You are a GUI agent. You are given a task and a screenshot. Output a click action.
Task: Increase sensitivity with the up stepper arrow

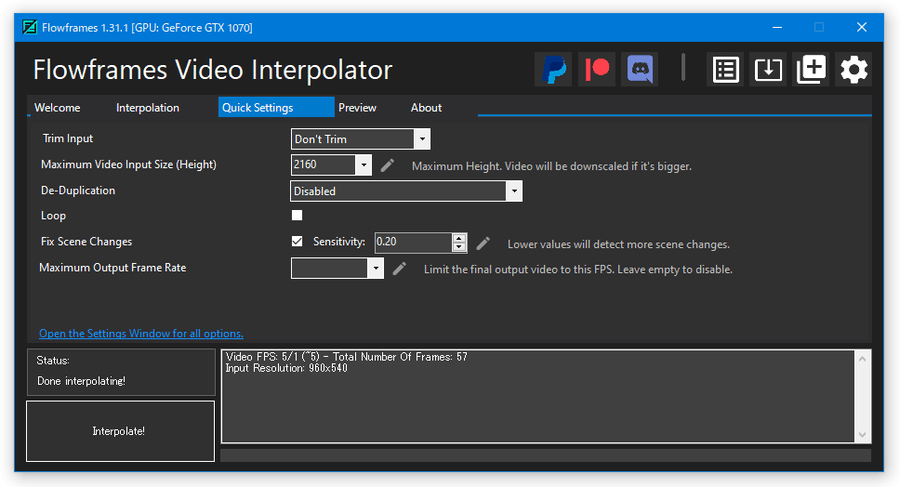click(x=459, y=238)
